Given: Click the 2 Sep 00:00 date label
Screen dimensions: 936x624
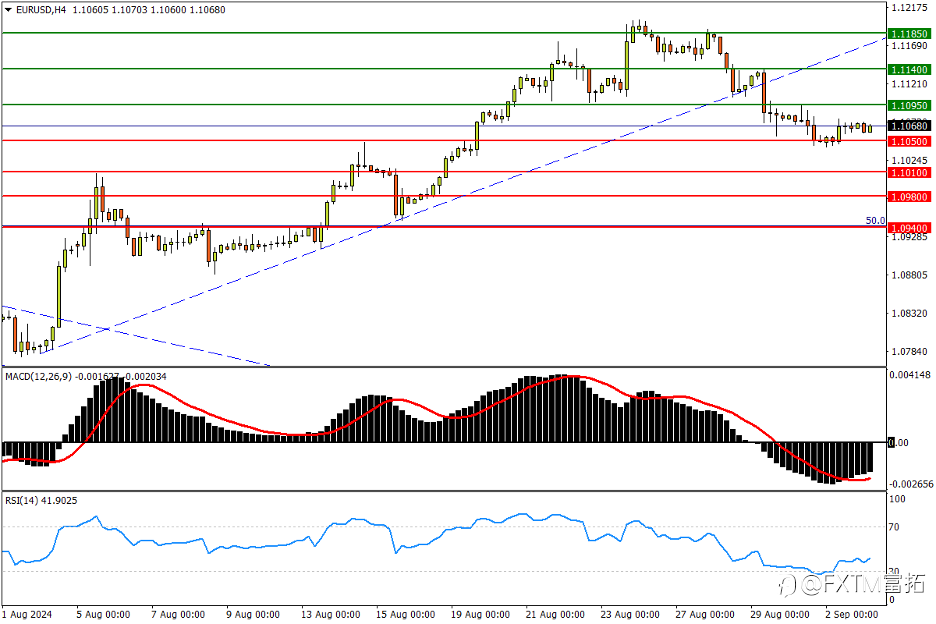Looking at the screenshot, I should 852,614.
